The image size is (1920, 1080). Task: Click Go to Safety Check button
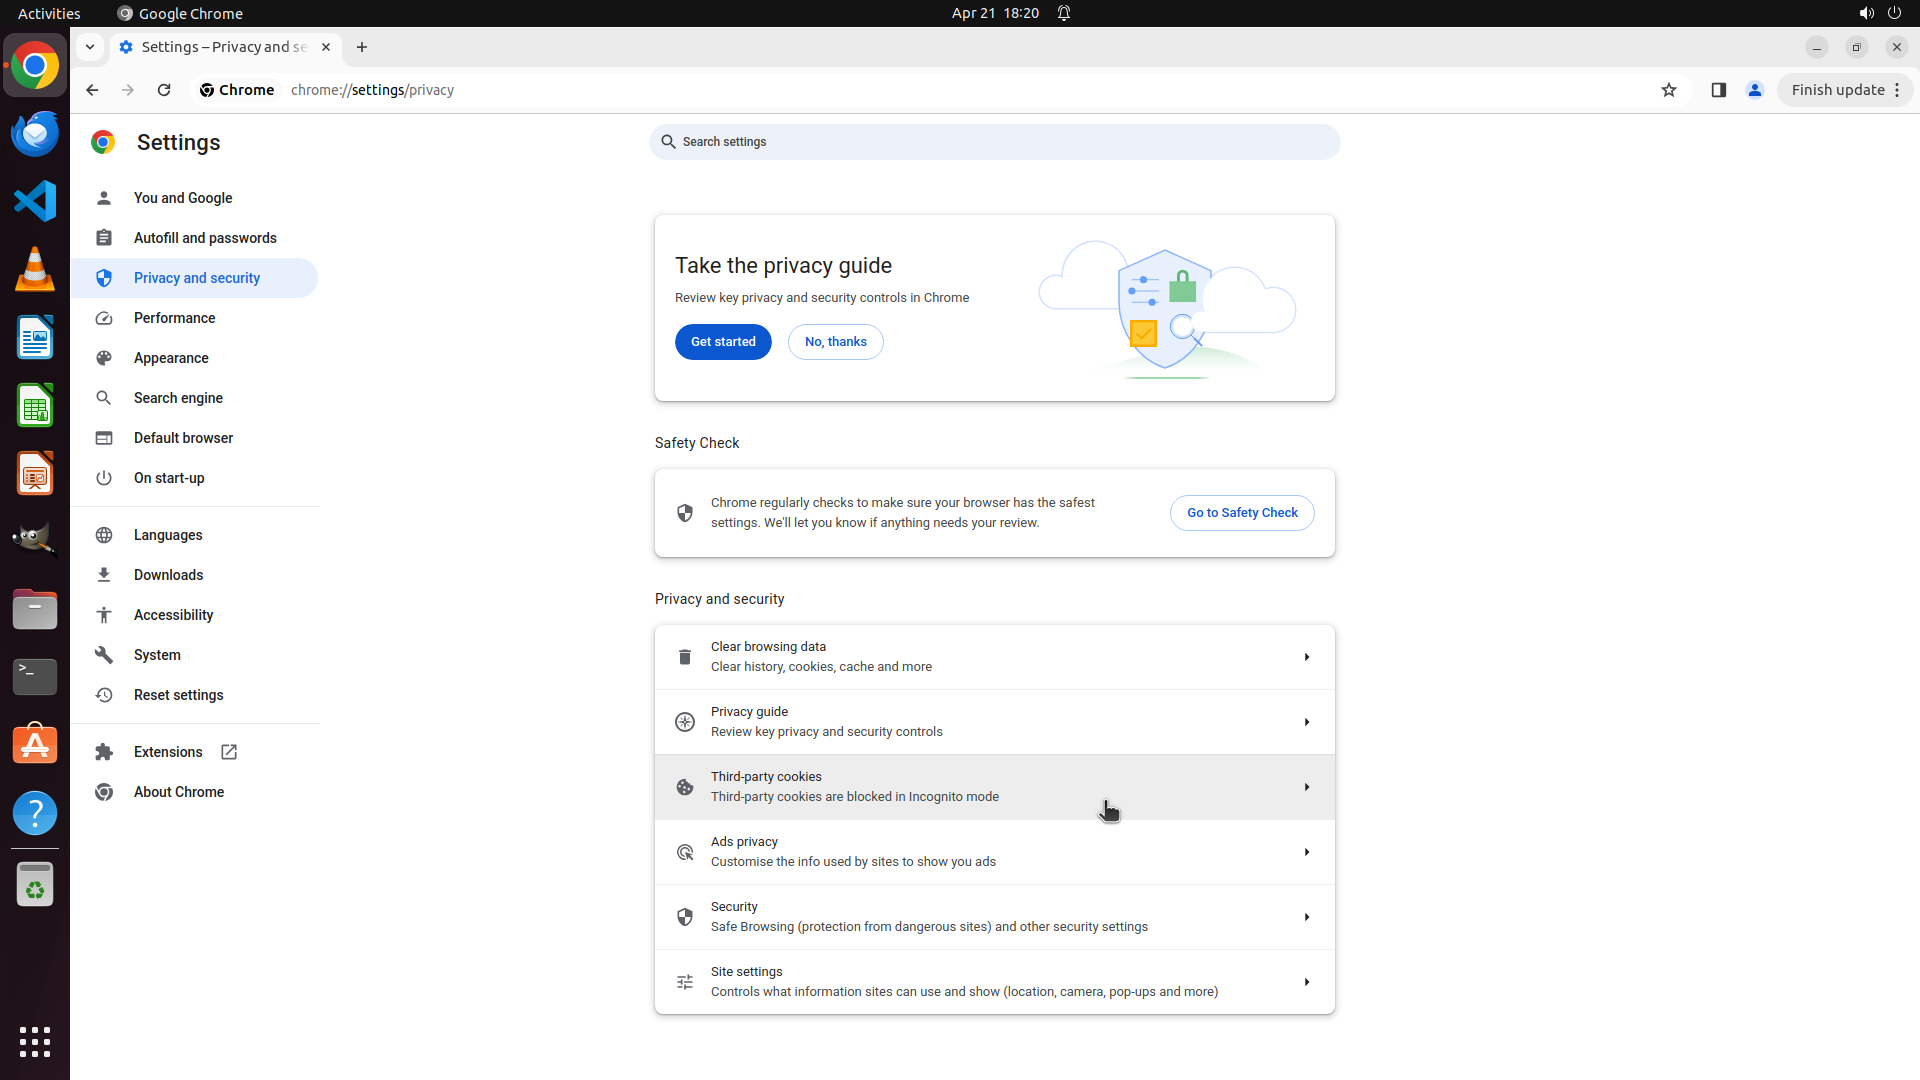(x=1241, y=513)
